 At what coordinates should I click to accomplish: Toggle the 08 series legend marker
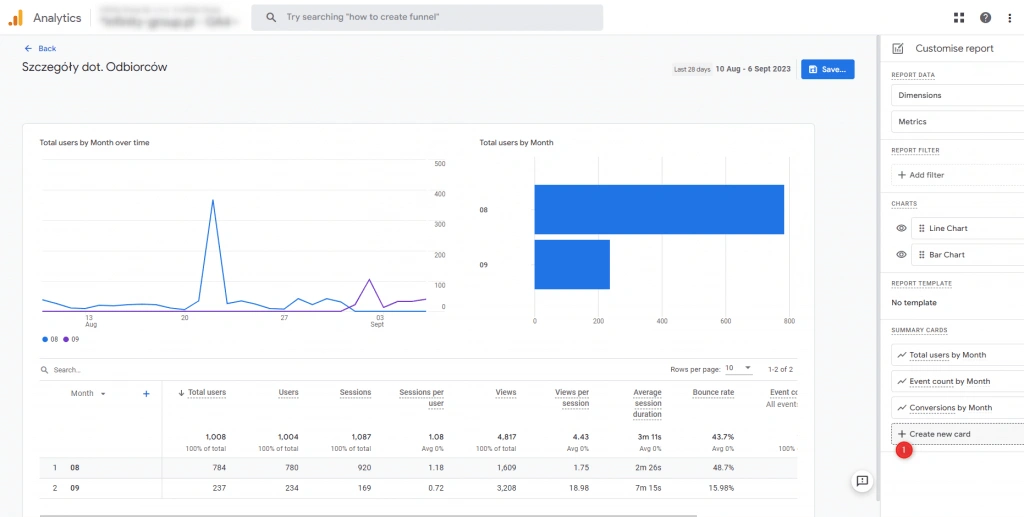[45, 339]
